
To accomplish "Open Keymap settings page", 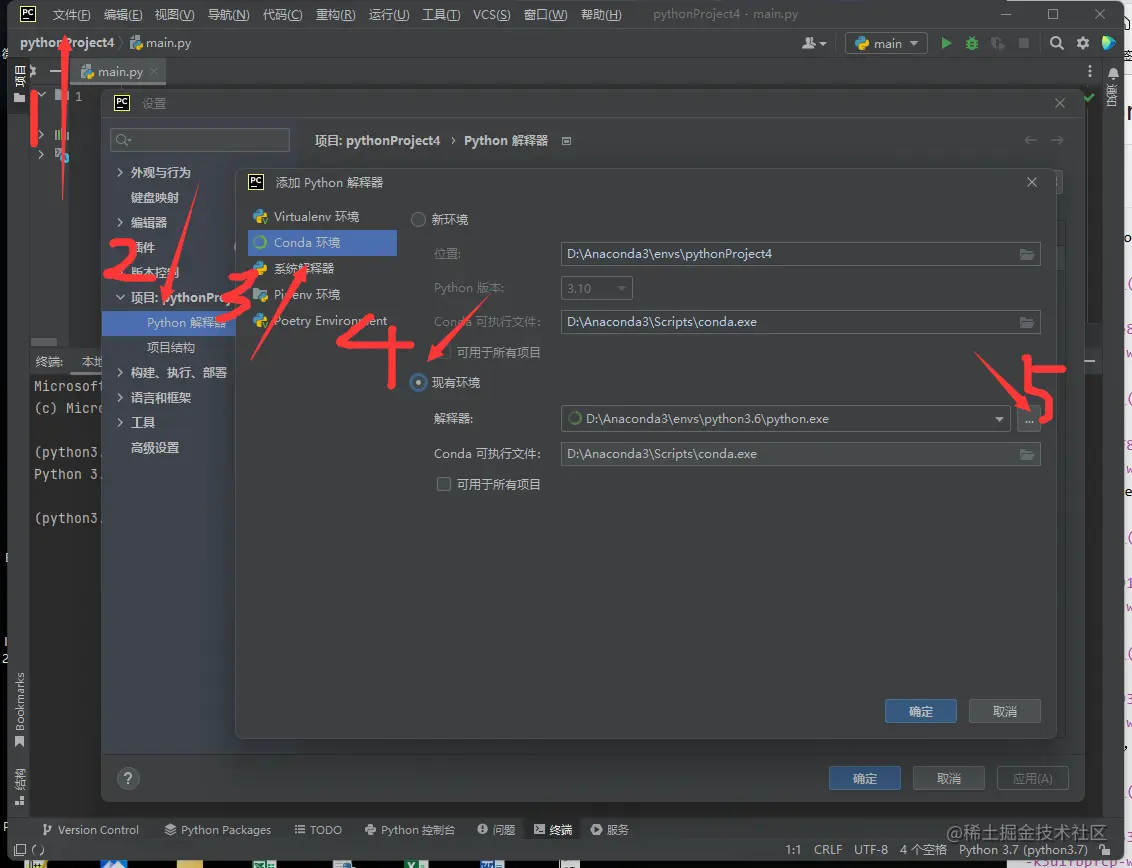I will click(154, 198).
